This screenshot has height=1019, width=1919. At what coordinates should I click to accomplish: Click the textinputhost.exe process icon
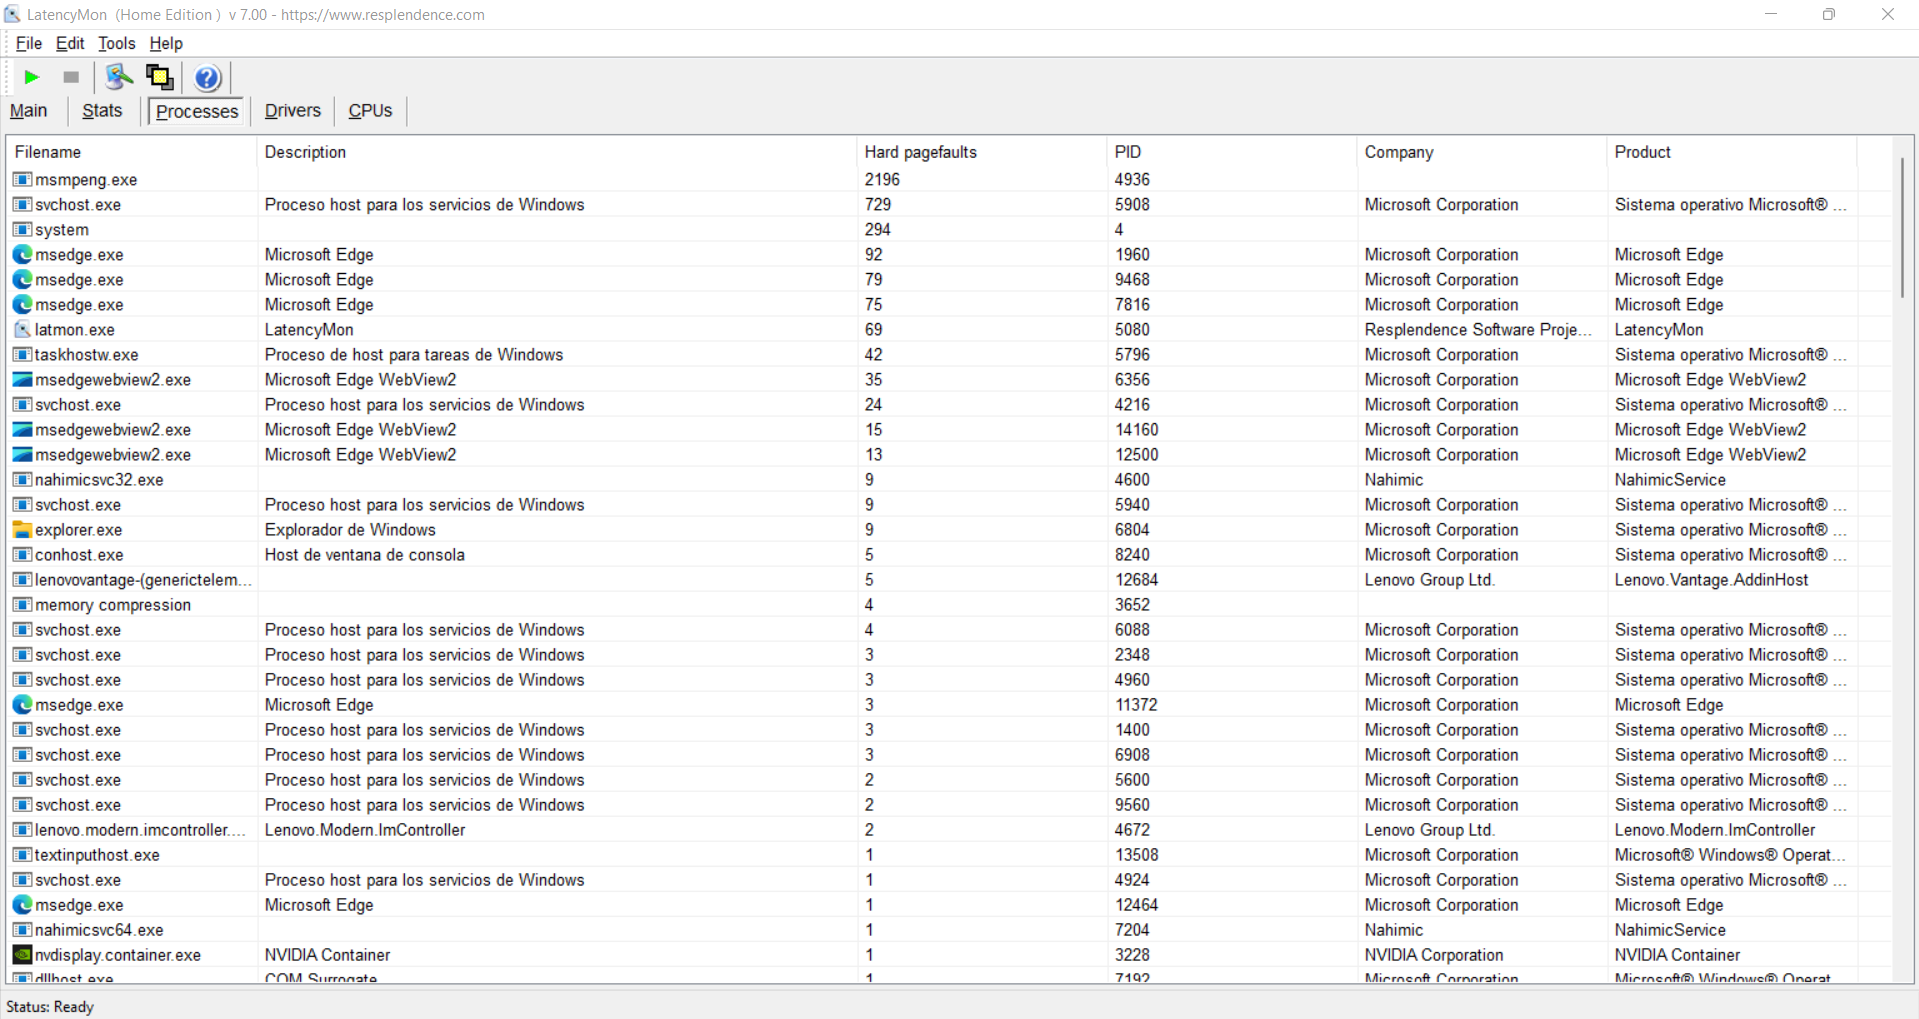(x=22, y=855)
